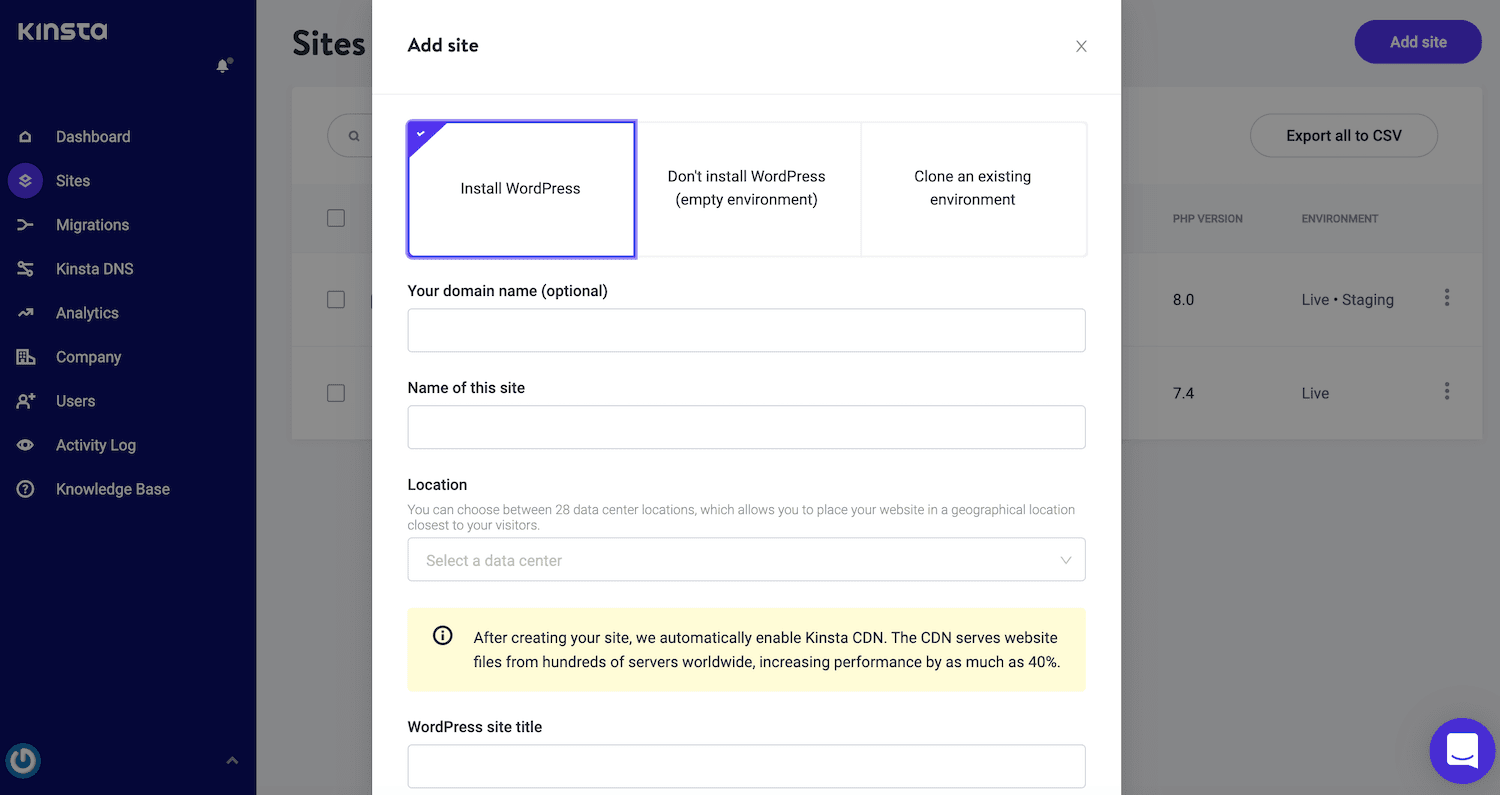The height and width of the screenshot is (795, 1500).
Task: Choose Don't install WordPress option
Action: [x=746, y=189]
